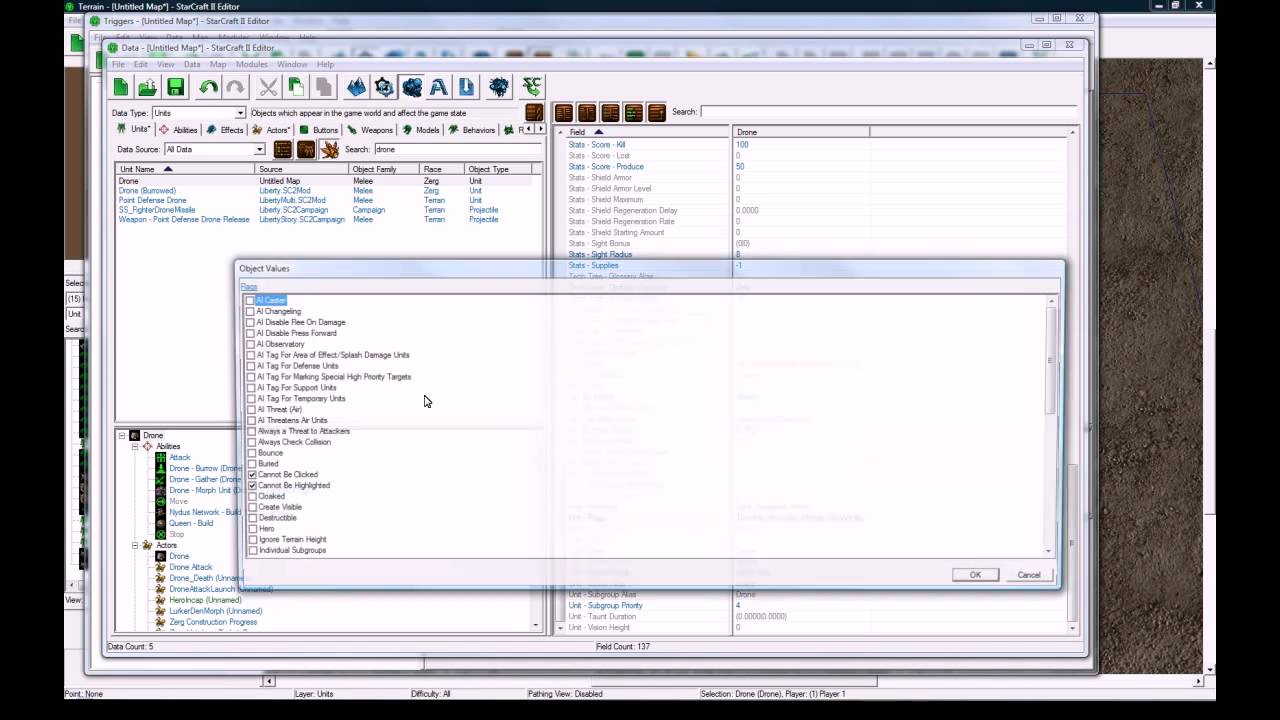Click the first view-mode icon left of right Search
The image size is (1280, 720).
pos(564,113)
